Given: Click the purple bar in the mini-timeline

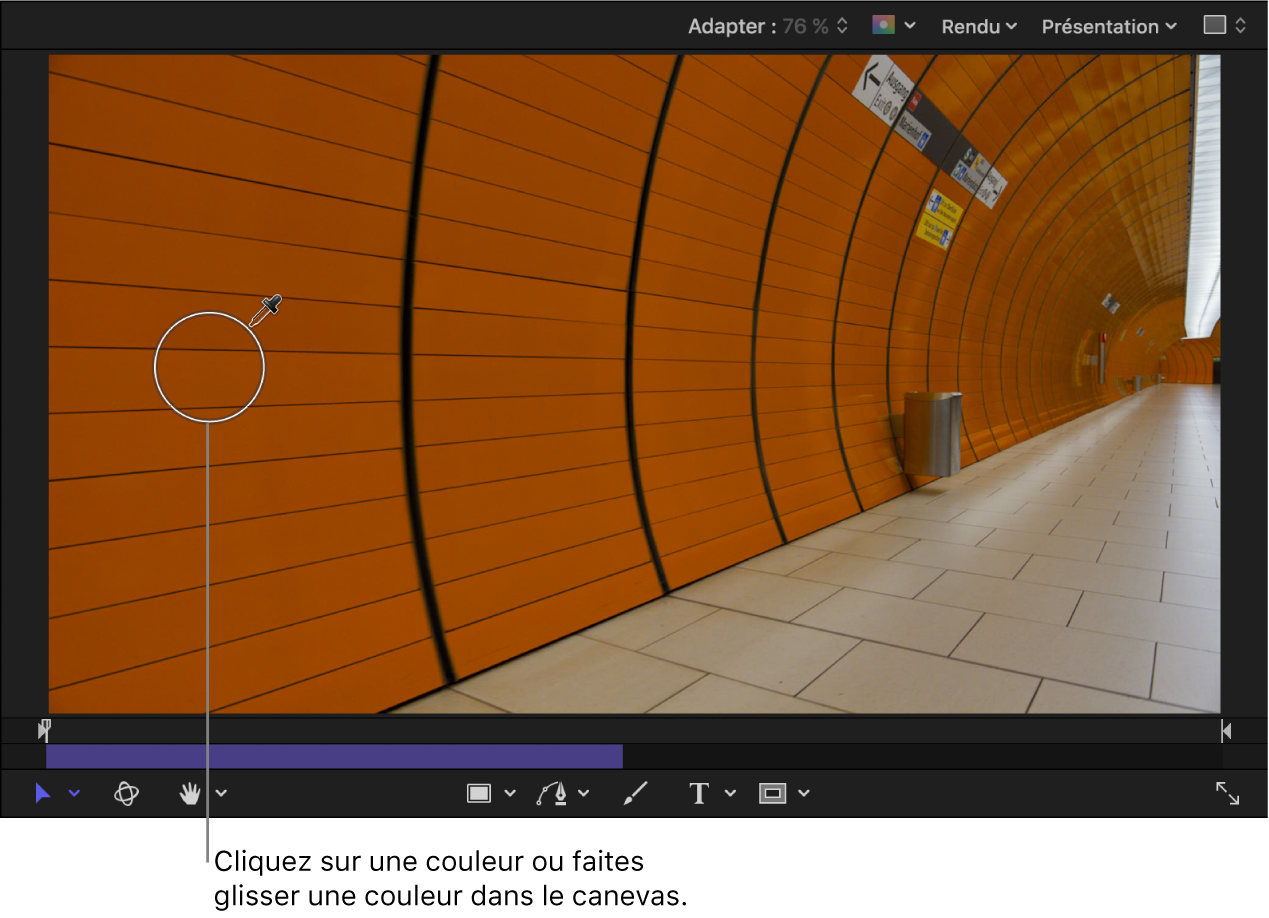Looking at the screenshot, I should point(334,756).
